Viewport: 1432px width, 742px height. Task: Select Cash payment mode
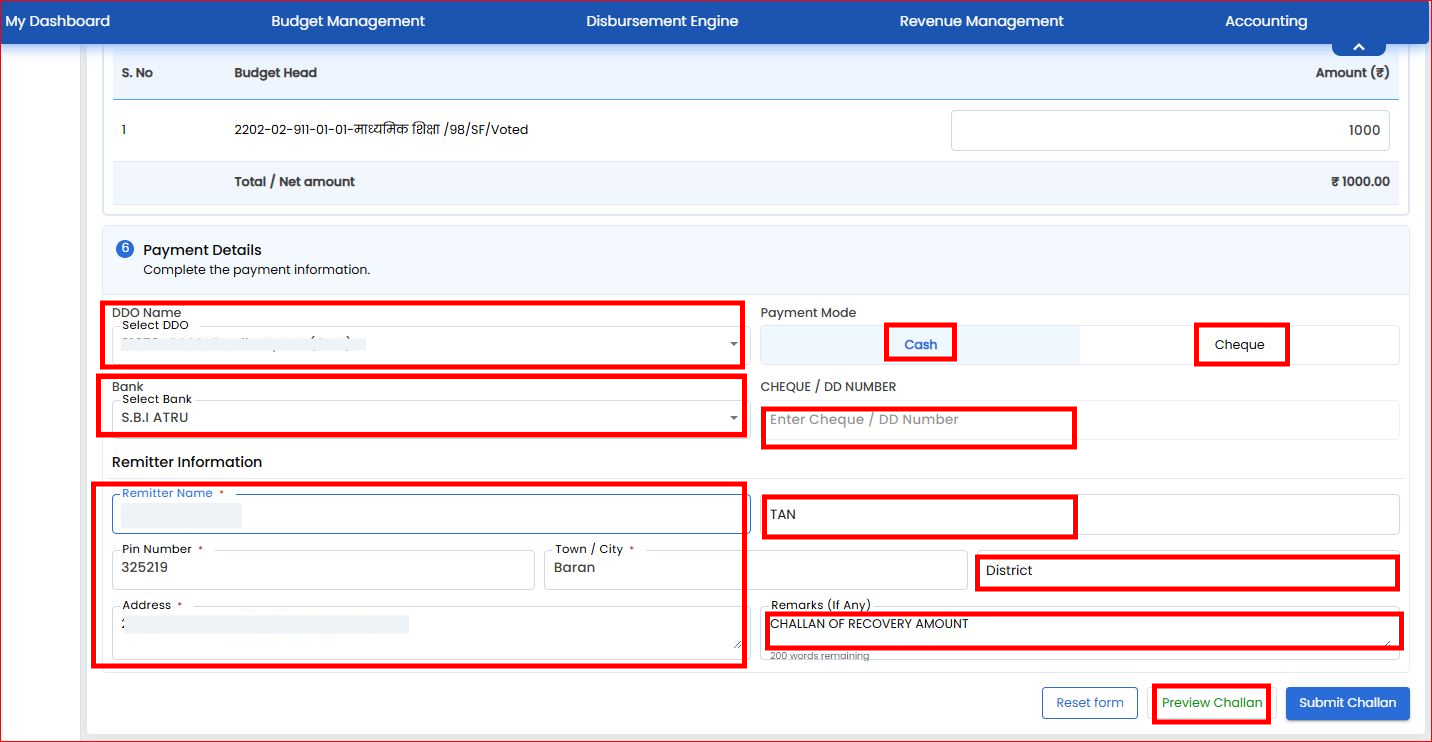coord(920,345)
